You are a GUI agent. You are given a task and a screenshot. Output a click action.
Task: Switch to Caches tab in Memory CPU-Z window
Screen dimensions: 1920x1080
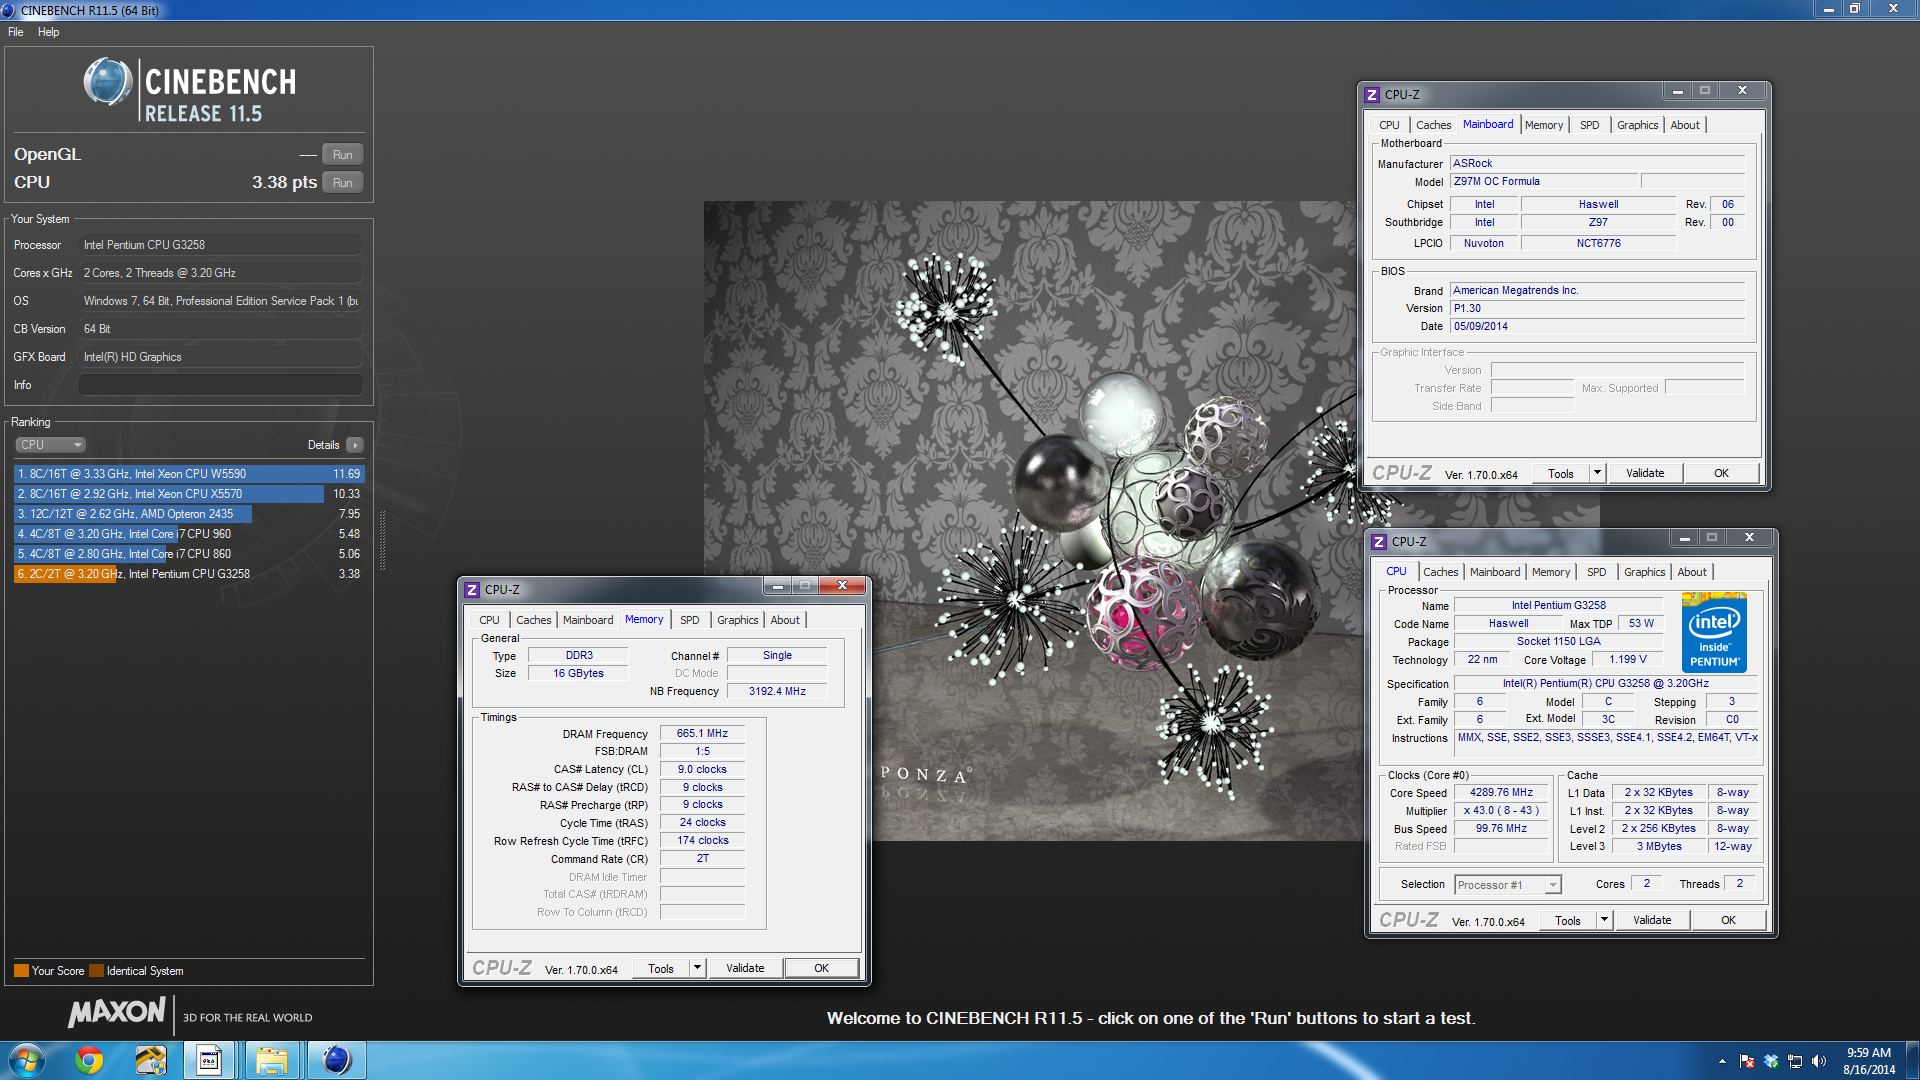[x=534, y=620]
